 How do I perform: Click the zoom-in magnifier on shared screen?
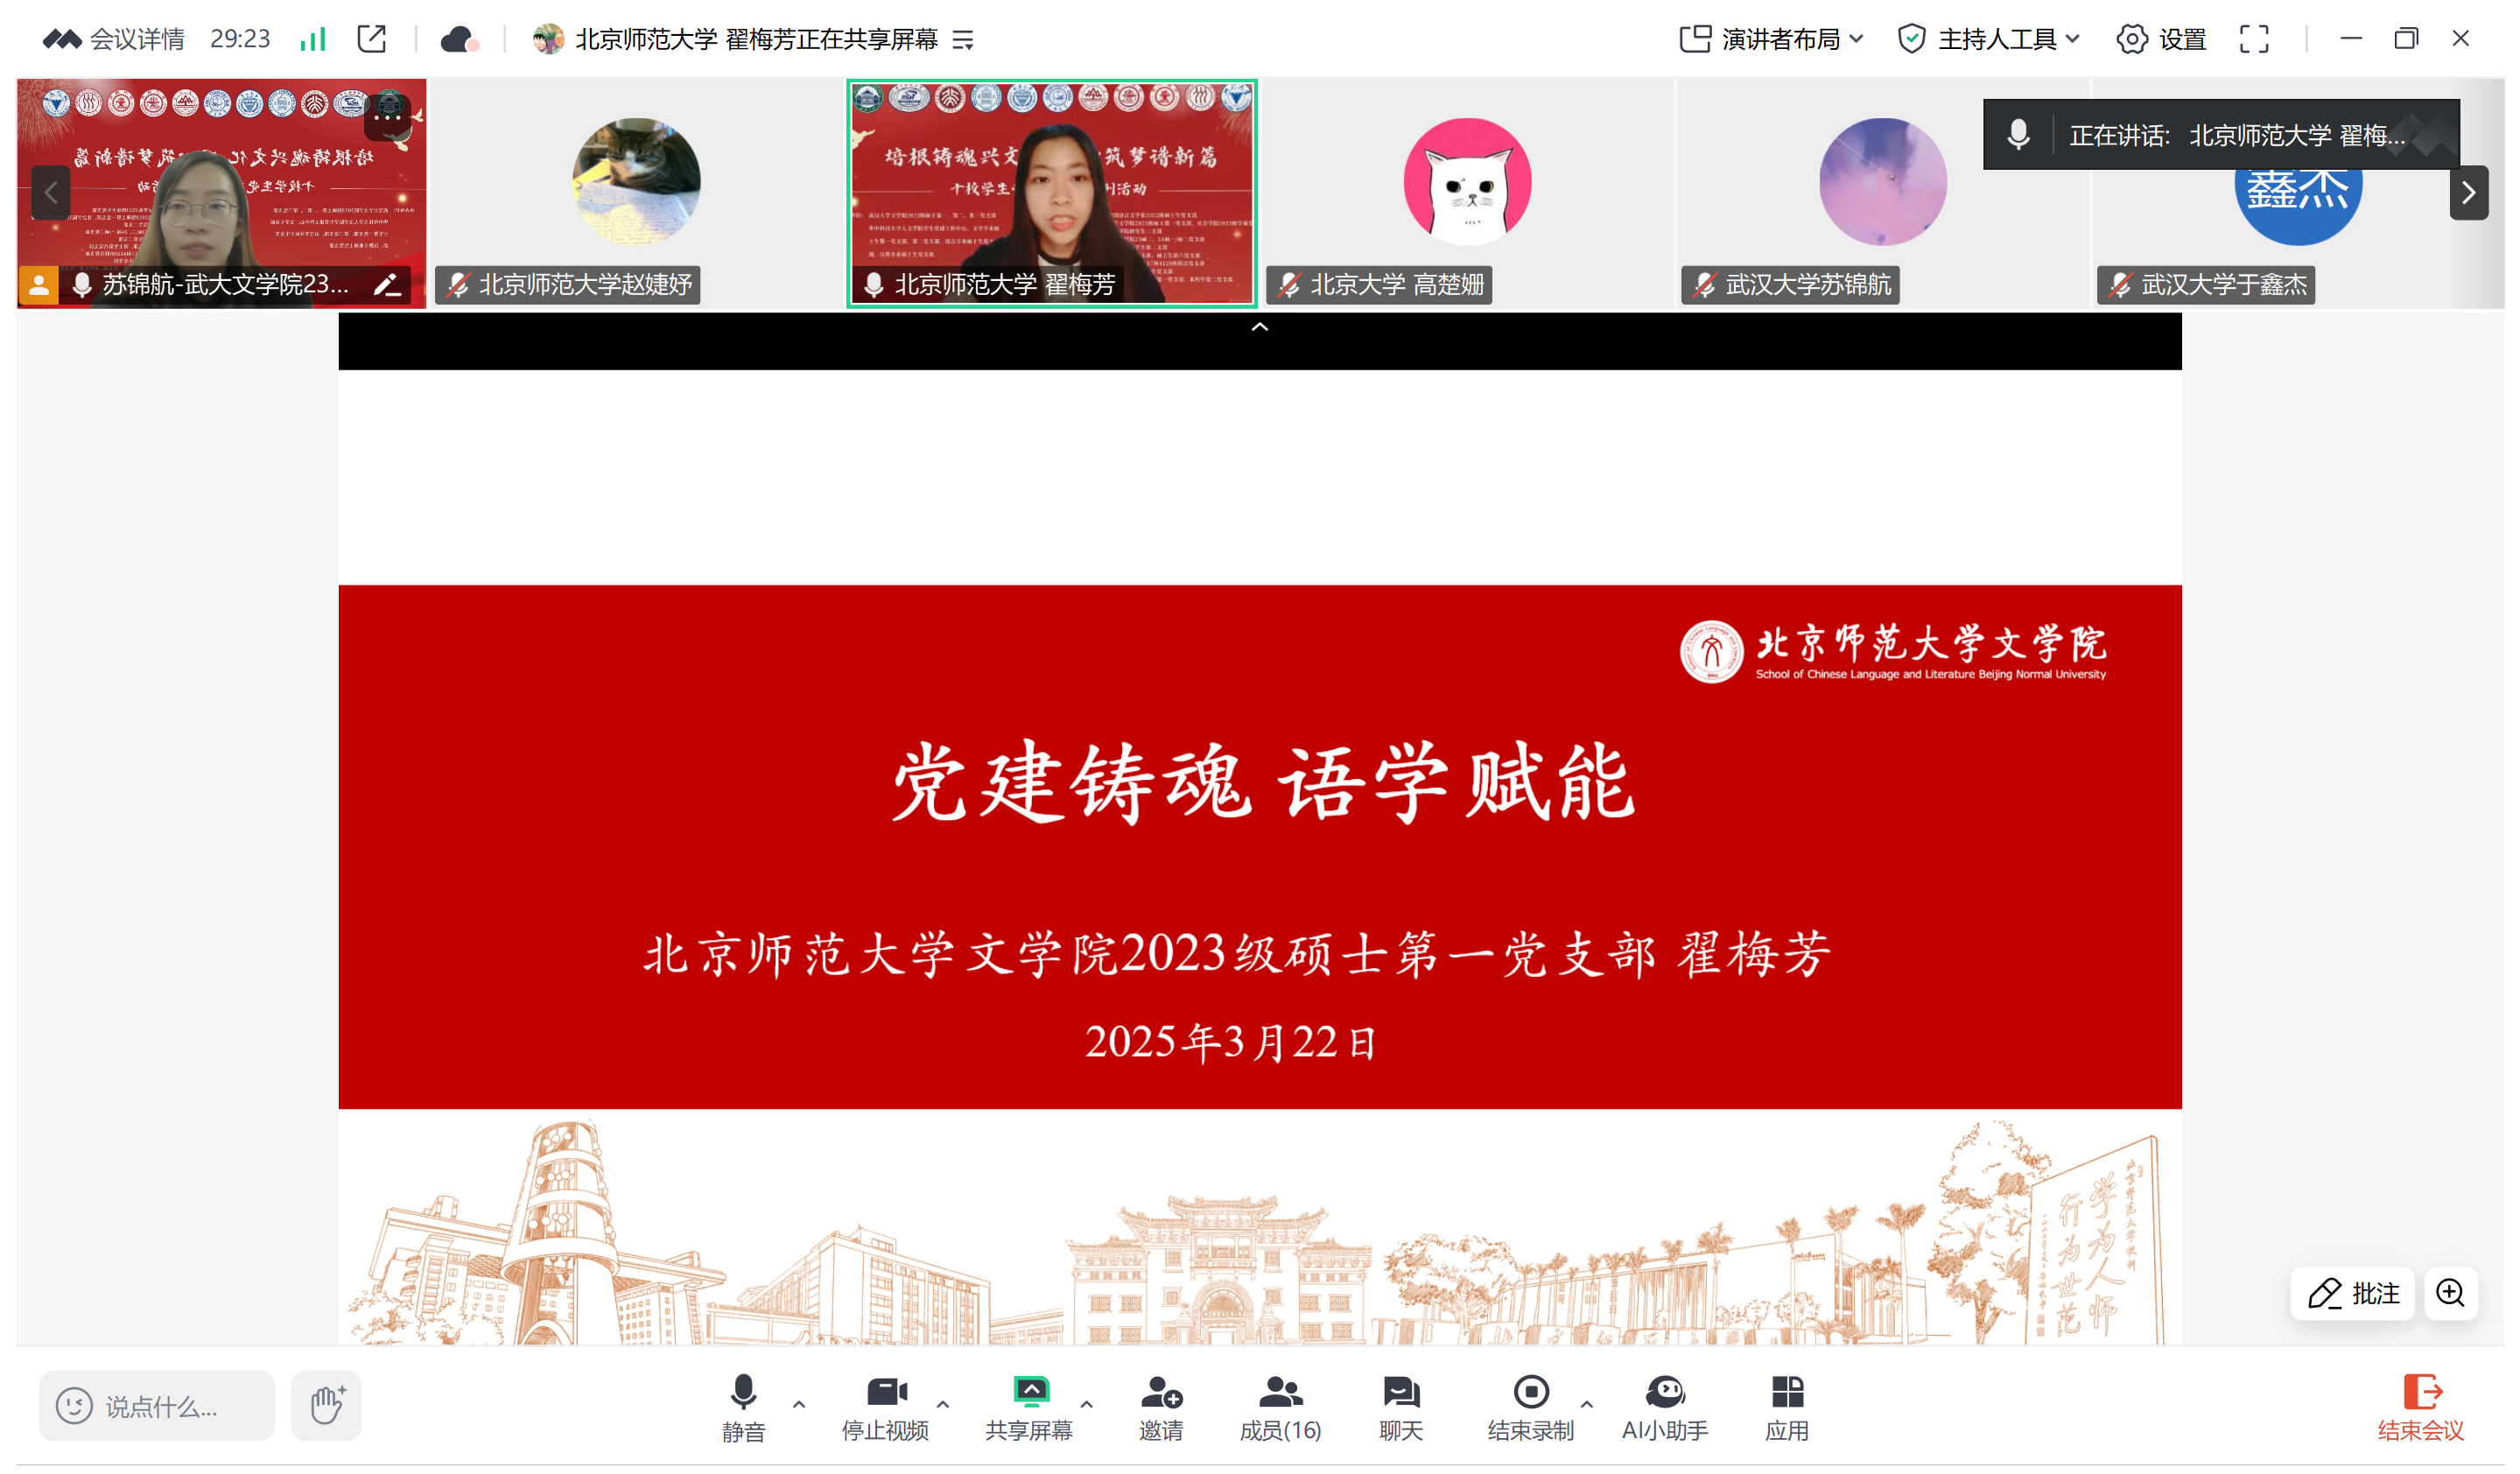point(2450,1293)
